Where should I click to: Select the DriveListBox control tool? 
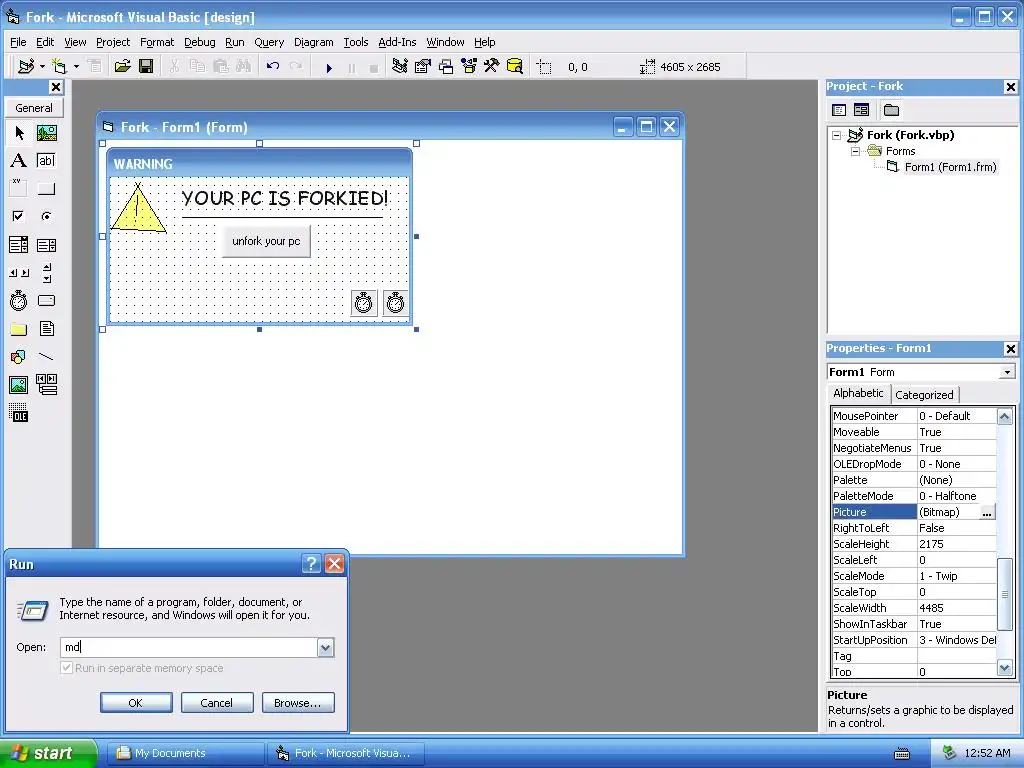point(46,300)
